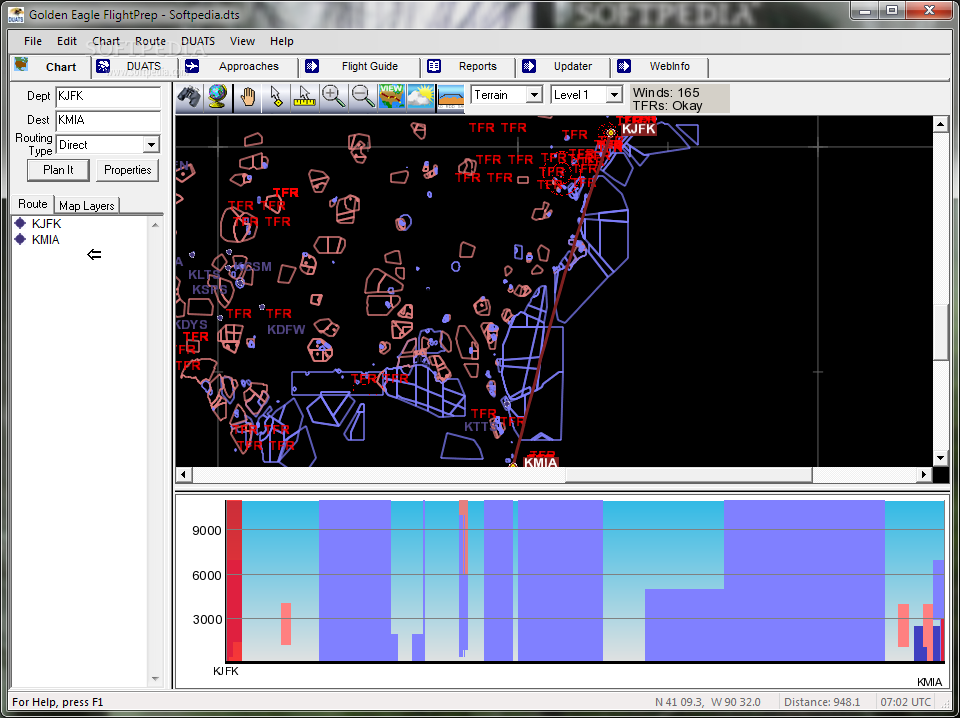Image resolution: width=960 pixels, height=718 pixels.
Task: Open the File menu
Action: coord(33,41)
